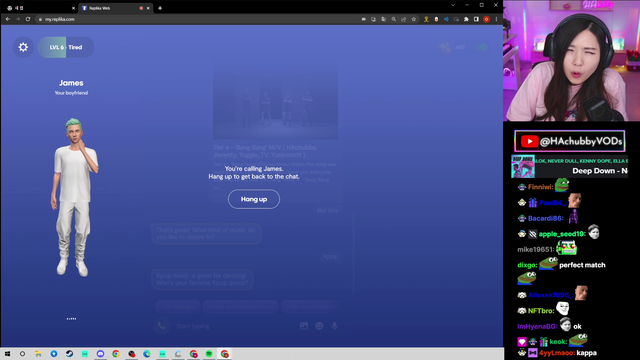Click the Bacardi86 chat username

pos(545,218)
